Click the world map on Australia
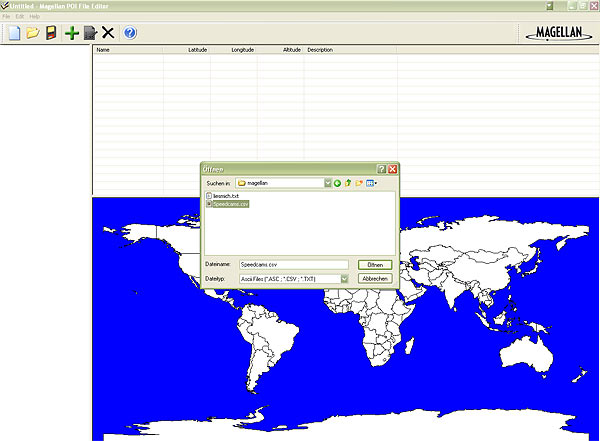This screenshot has height=441, width=600. 527,354
